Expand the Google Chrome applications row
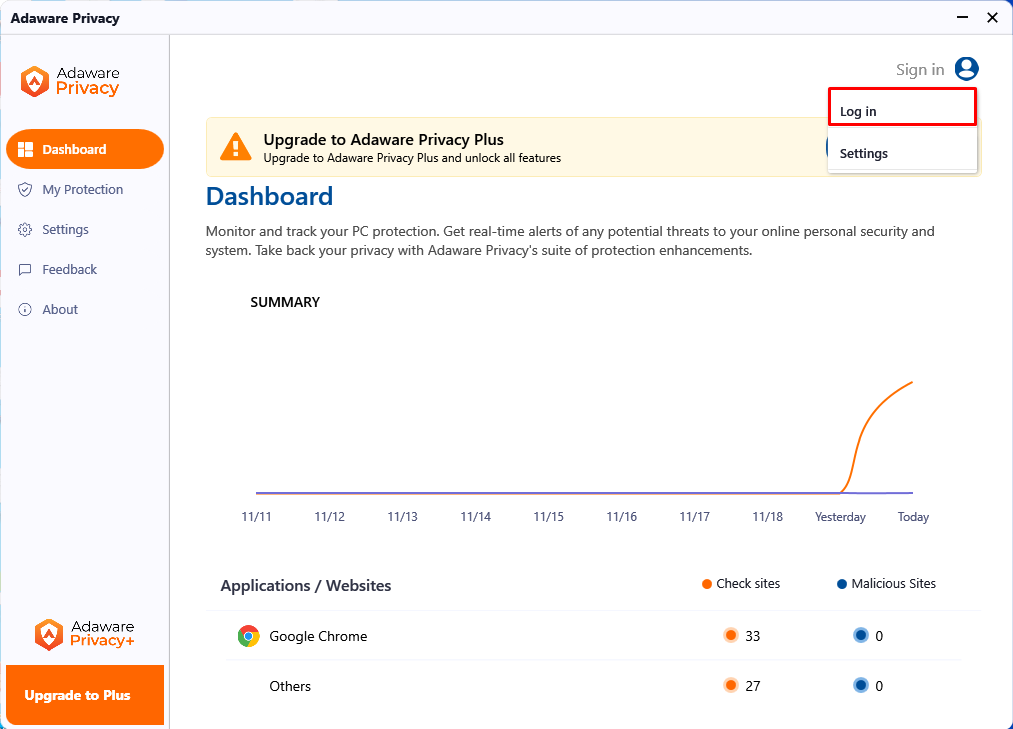1013x729 pixels. (316, 635)
